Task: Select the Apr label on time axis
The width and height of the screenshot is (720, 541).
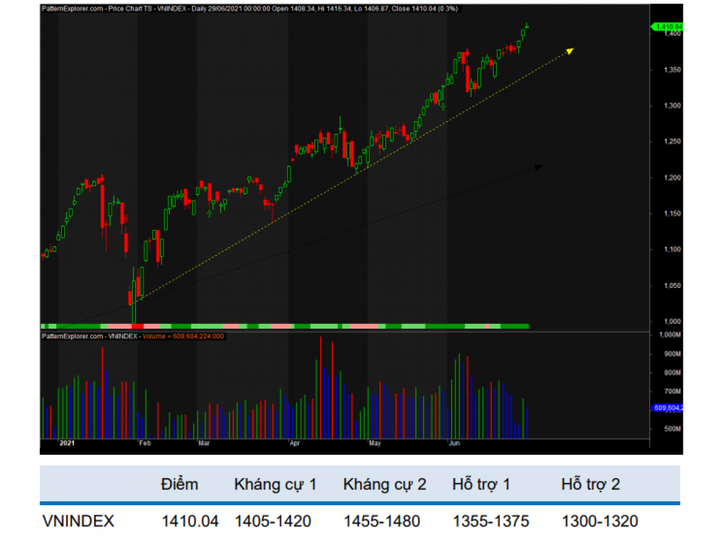Action: pyautogui.click(x=296, y=441)
